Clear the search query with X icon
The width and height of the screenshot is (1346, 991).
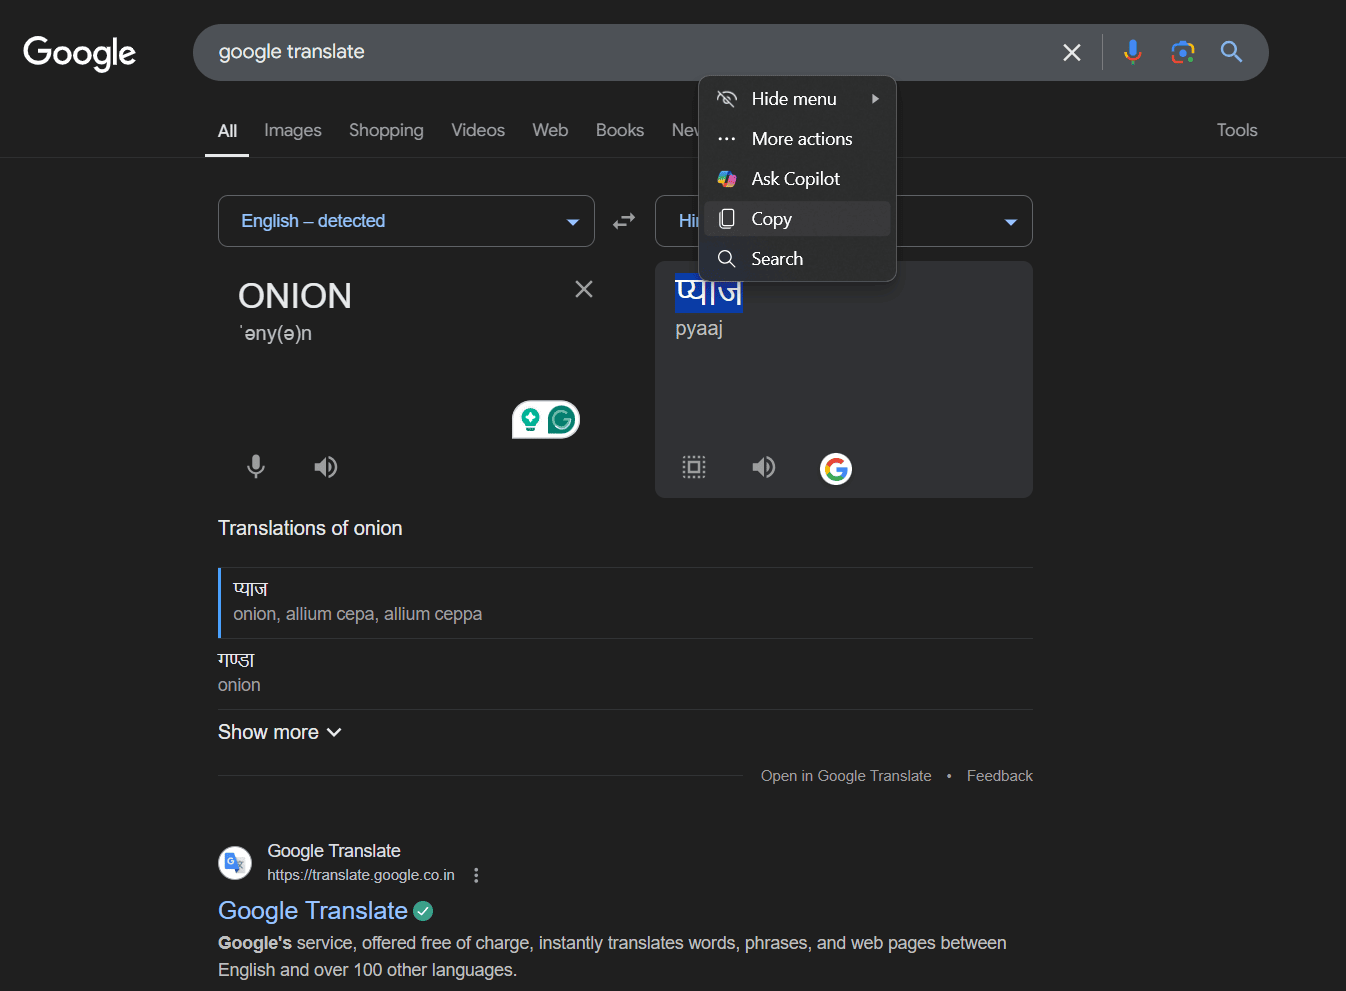click(x=1072, y=53)
